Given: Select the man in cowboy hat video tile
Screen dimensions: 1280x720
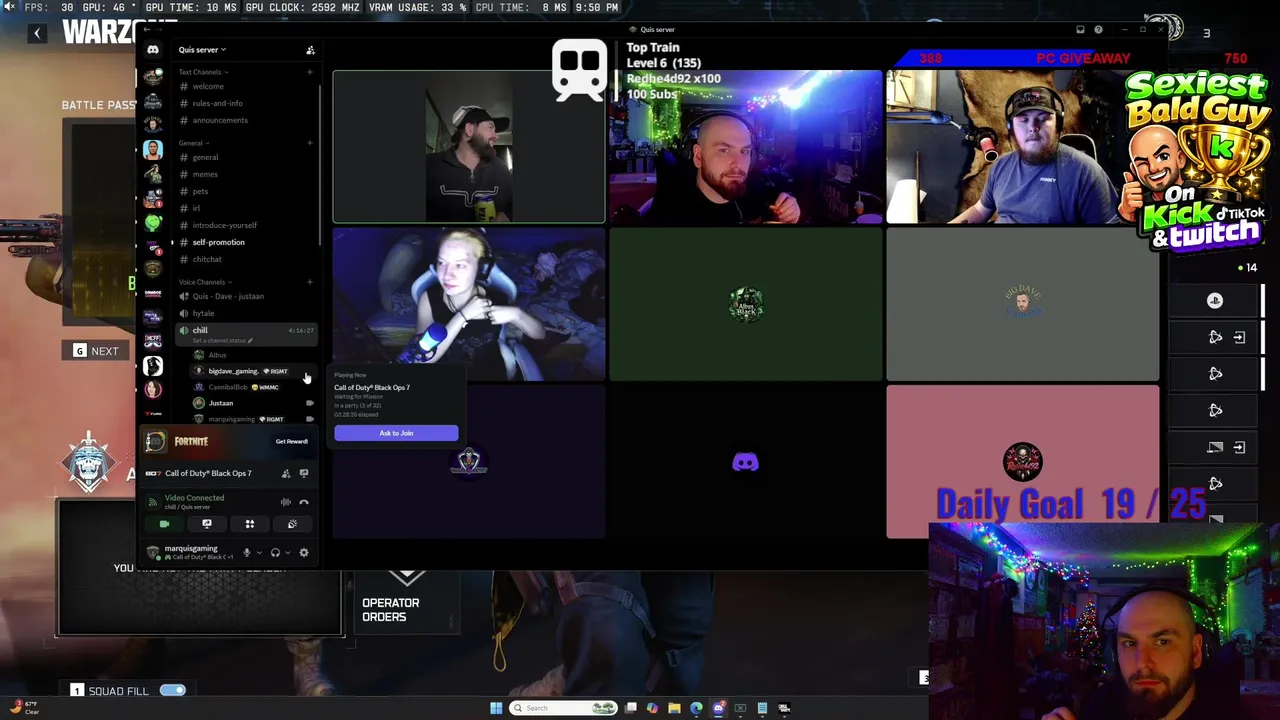Looking at the screenshot, I should click(469, 146).
